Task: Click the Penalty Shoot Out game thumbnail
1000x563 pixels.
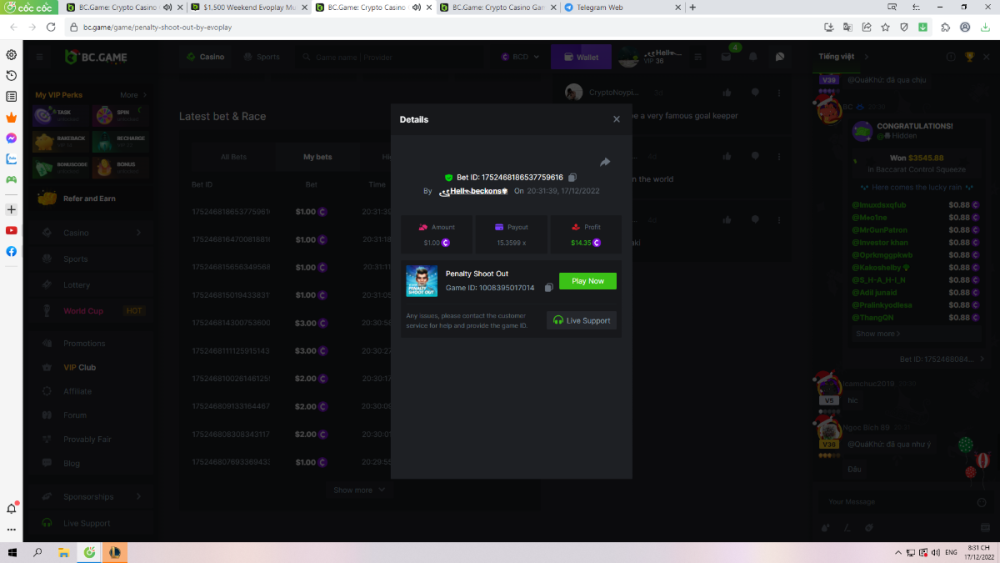Action: [x=421, y=281]
